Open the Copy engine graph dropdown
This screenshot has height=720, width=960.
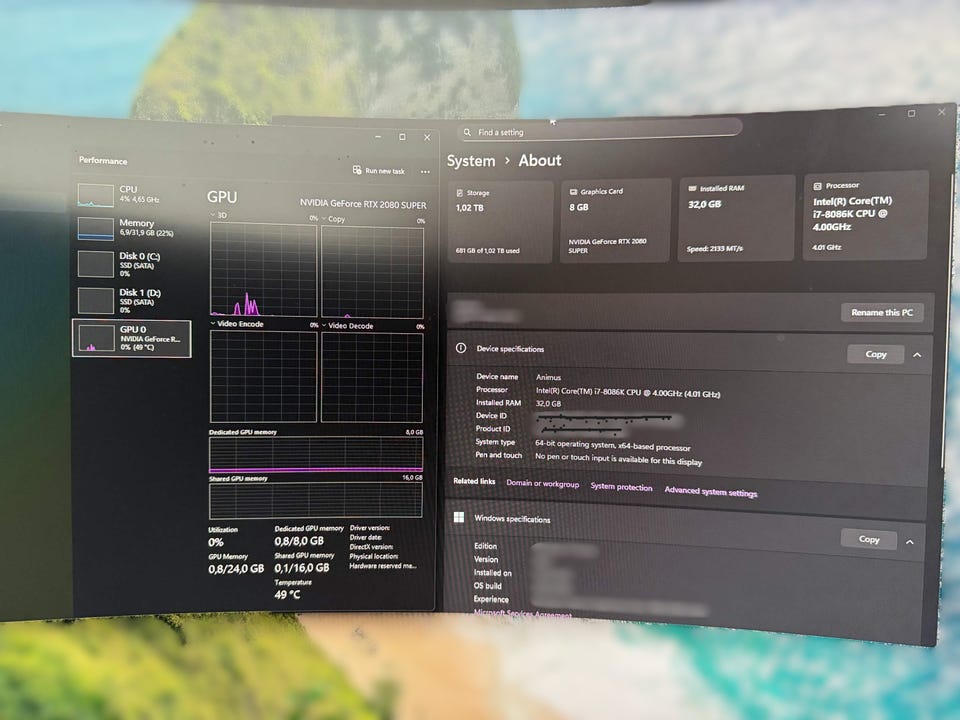click(x=324, y=219)
